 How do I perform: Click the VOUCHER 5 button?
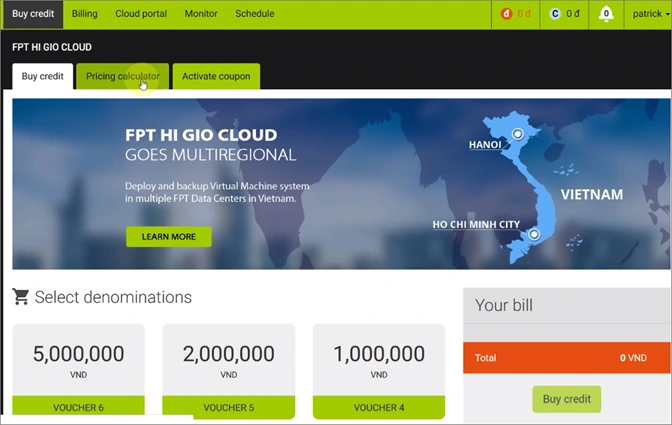click(x=228, y=407)
